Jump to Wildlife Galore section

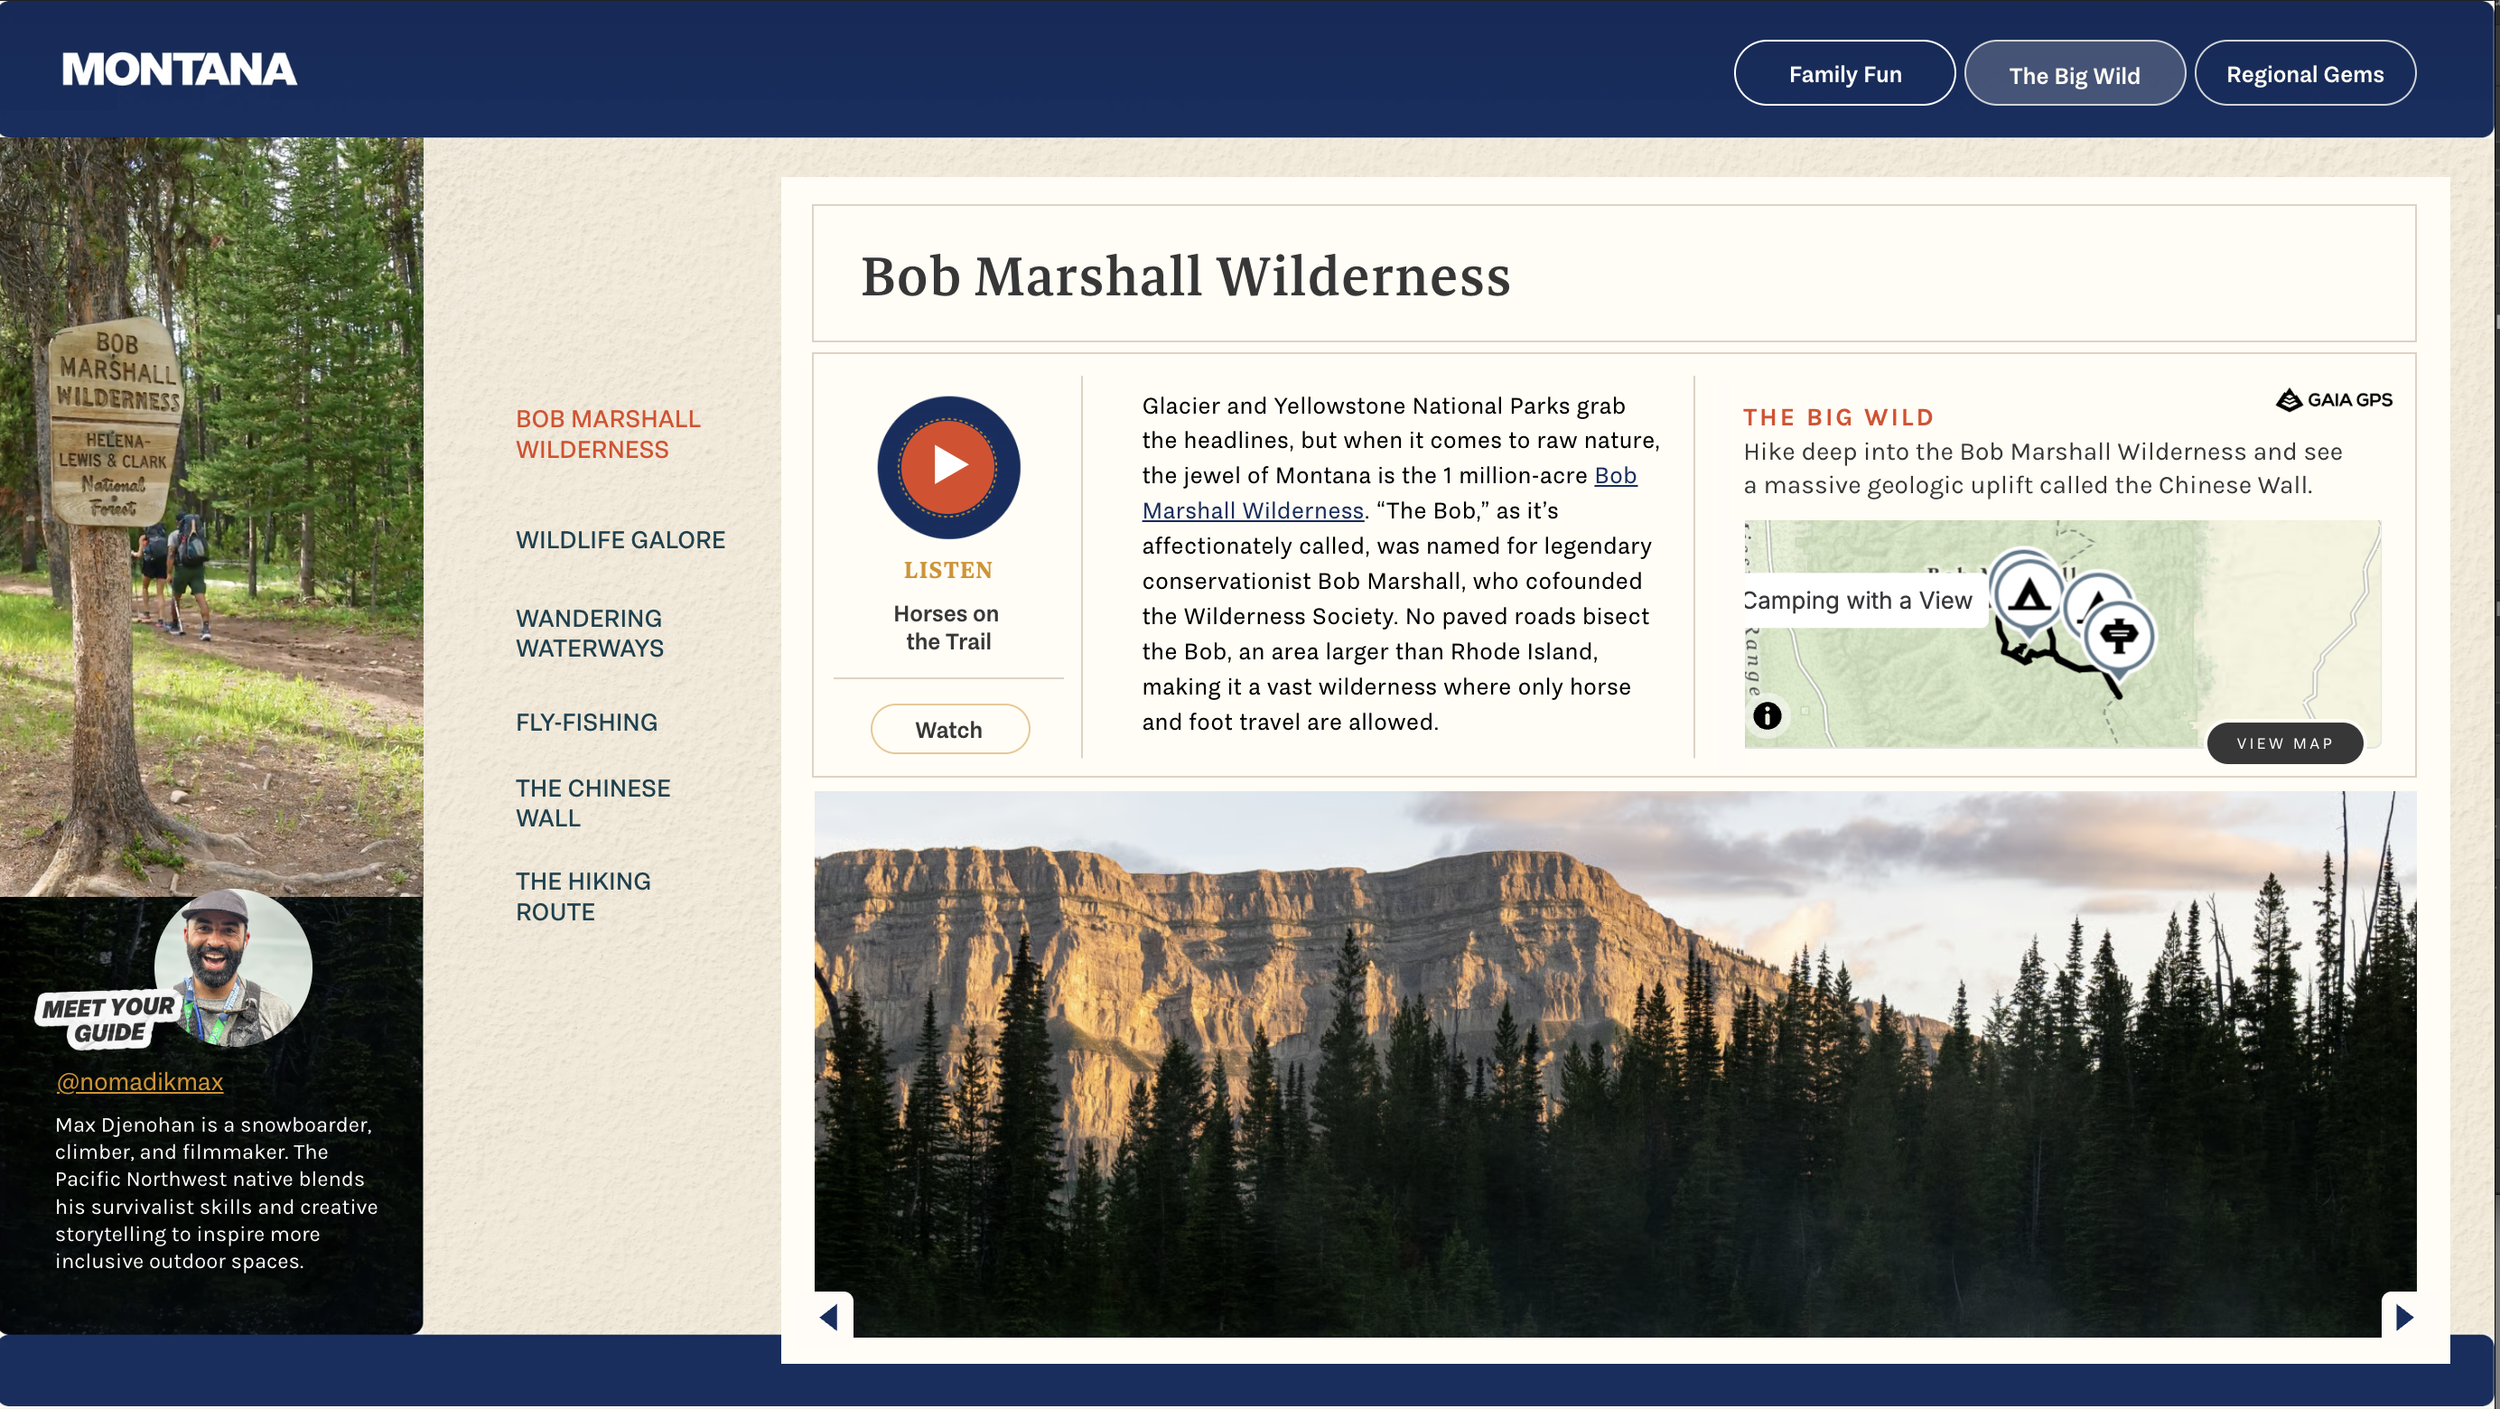pyautogui.click(x=620, y=540)
